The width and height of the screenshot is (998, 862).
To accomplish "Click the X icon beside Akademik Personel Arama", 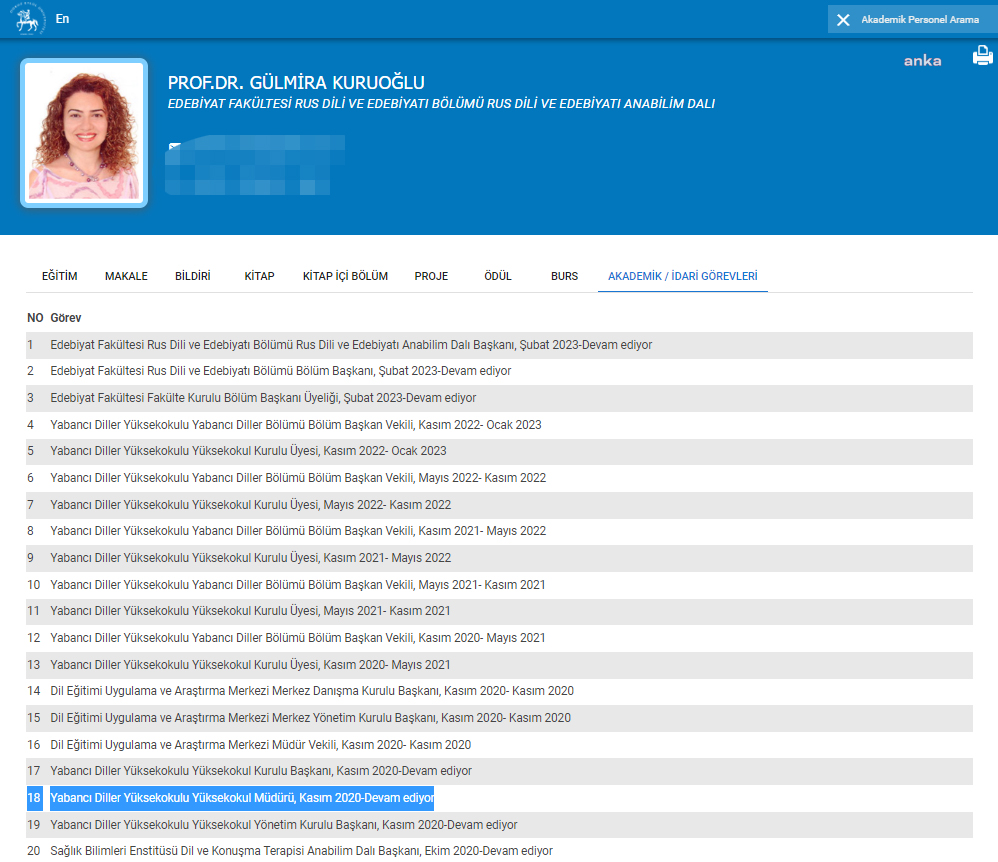I will pos(843,20).
